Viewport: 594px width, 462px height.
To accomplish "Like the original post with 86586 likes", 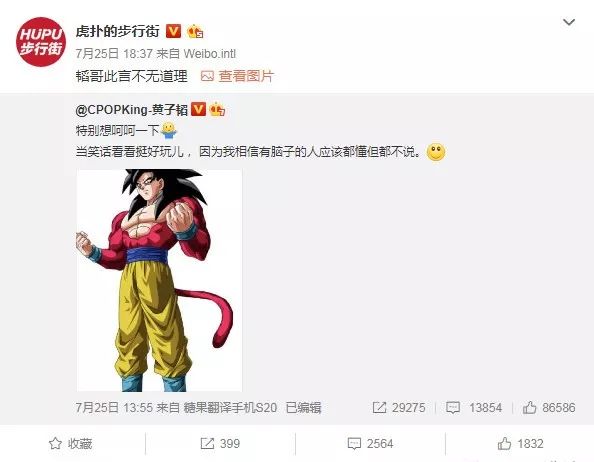I will [x=549, y=407].
